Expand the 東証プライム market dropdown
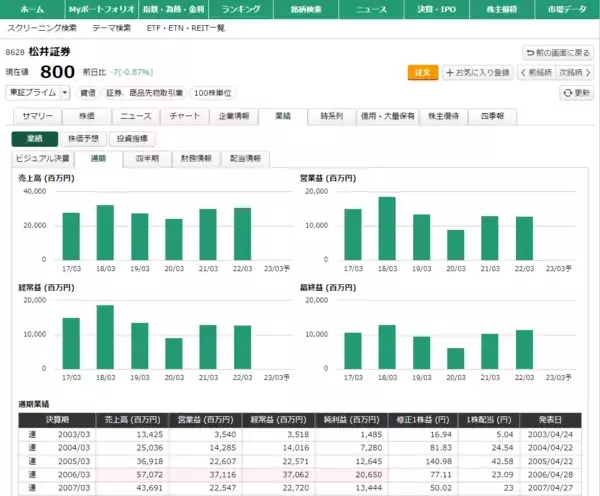The image size is (600, 496). click(x=38, y=93)
